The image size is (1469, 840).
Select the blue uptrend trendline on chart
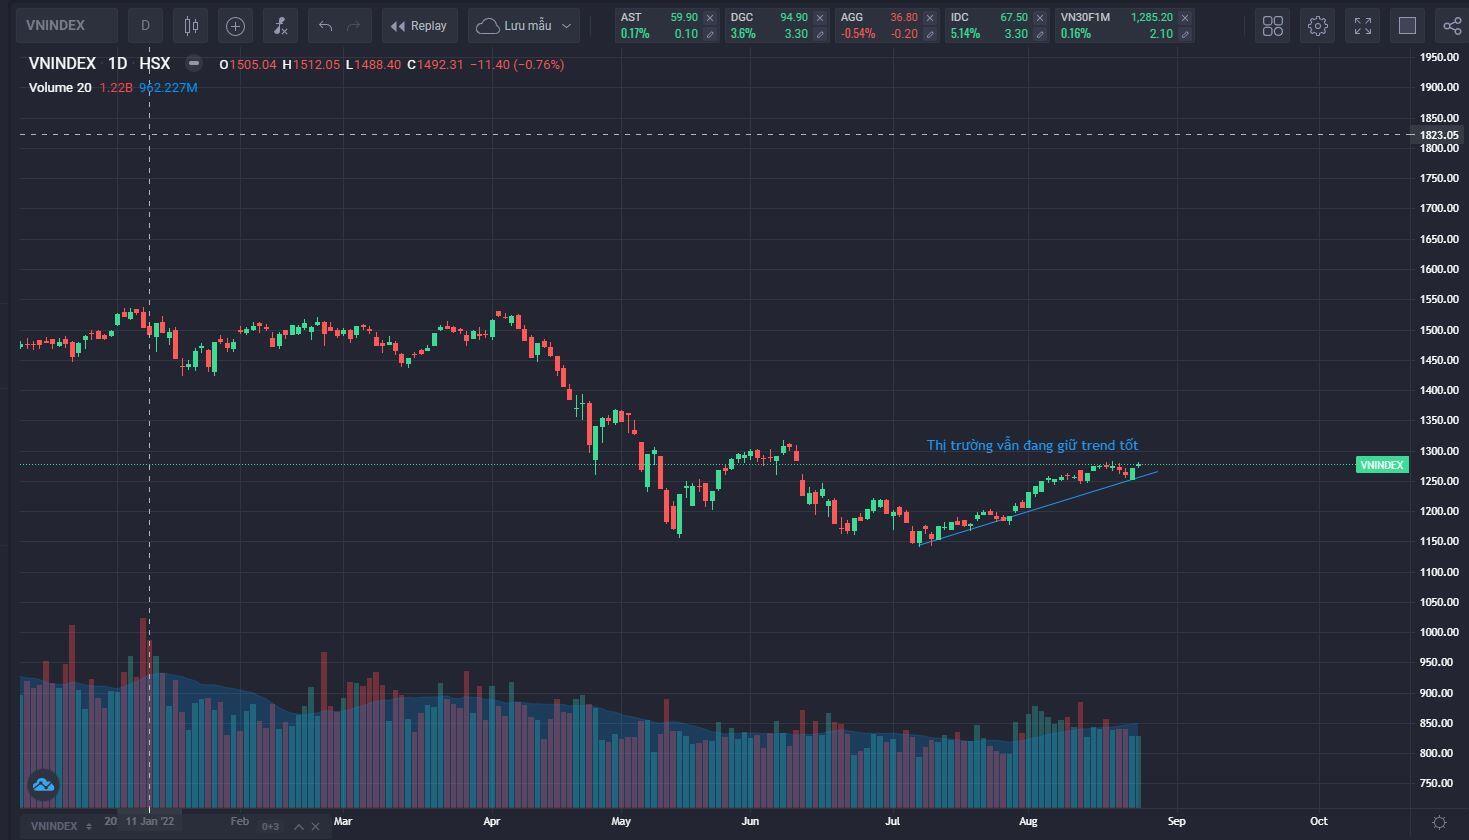pos(1038,508)
